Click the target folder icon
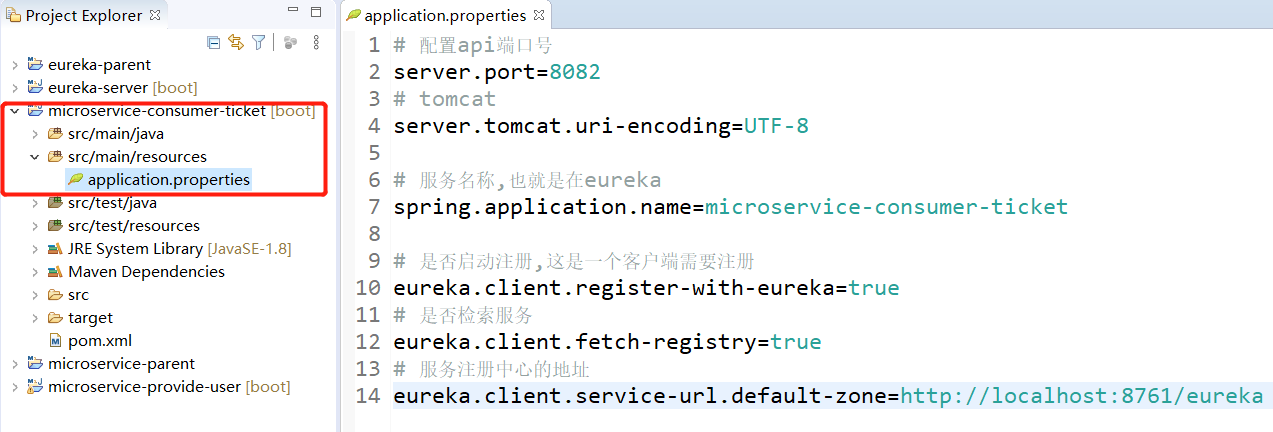The height and width of the screenshot is (432, 1273). (55, 318)
